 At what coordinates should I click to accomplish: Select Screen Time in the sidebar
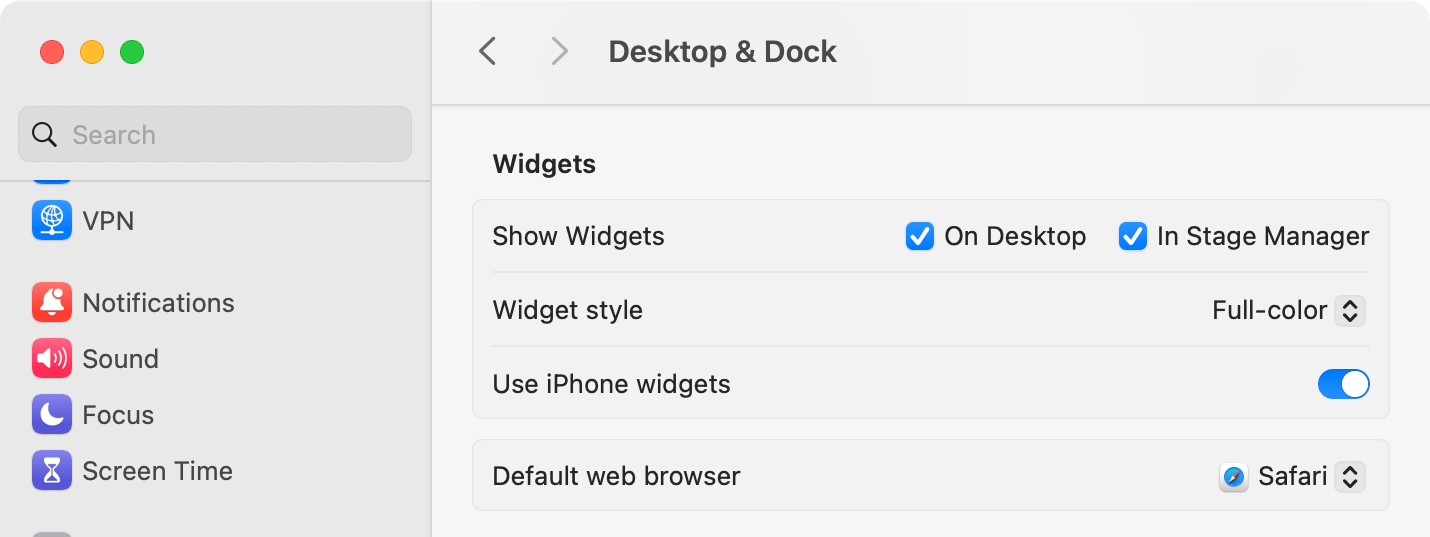(x=157, y=471)
